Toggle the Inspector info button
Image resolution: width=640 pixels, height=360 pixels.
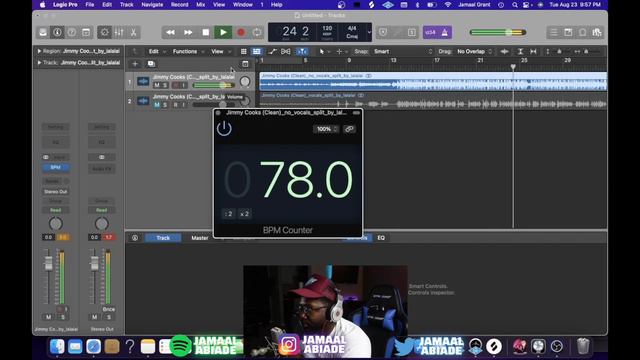pos(57,32)
